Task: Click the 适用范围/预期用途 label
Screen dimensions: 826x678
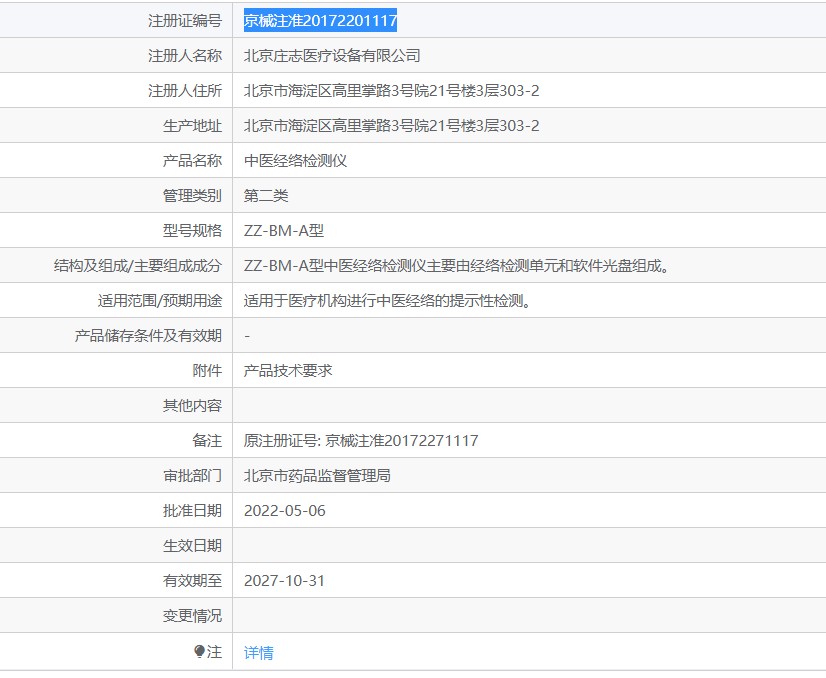Action: point(160,301)
